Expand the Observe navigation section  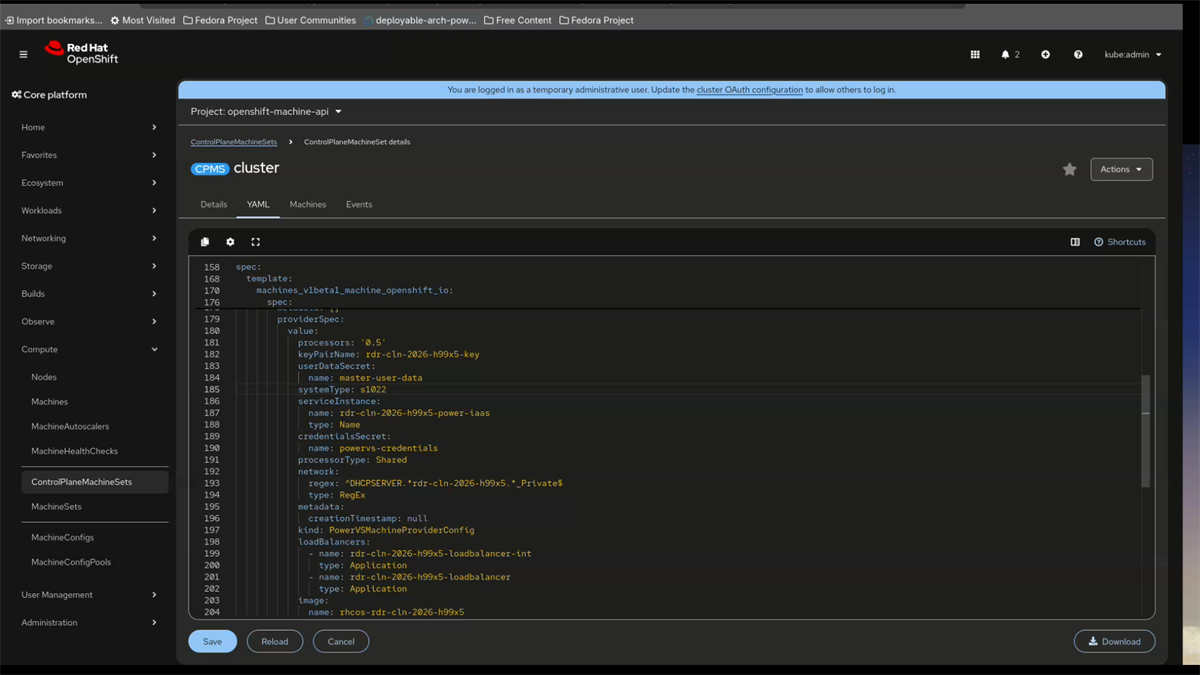pos(89,321)
